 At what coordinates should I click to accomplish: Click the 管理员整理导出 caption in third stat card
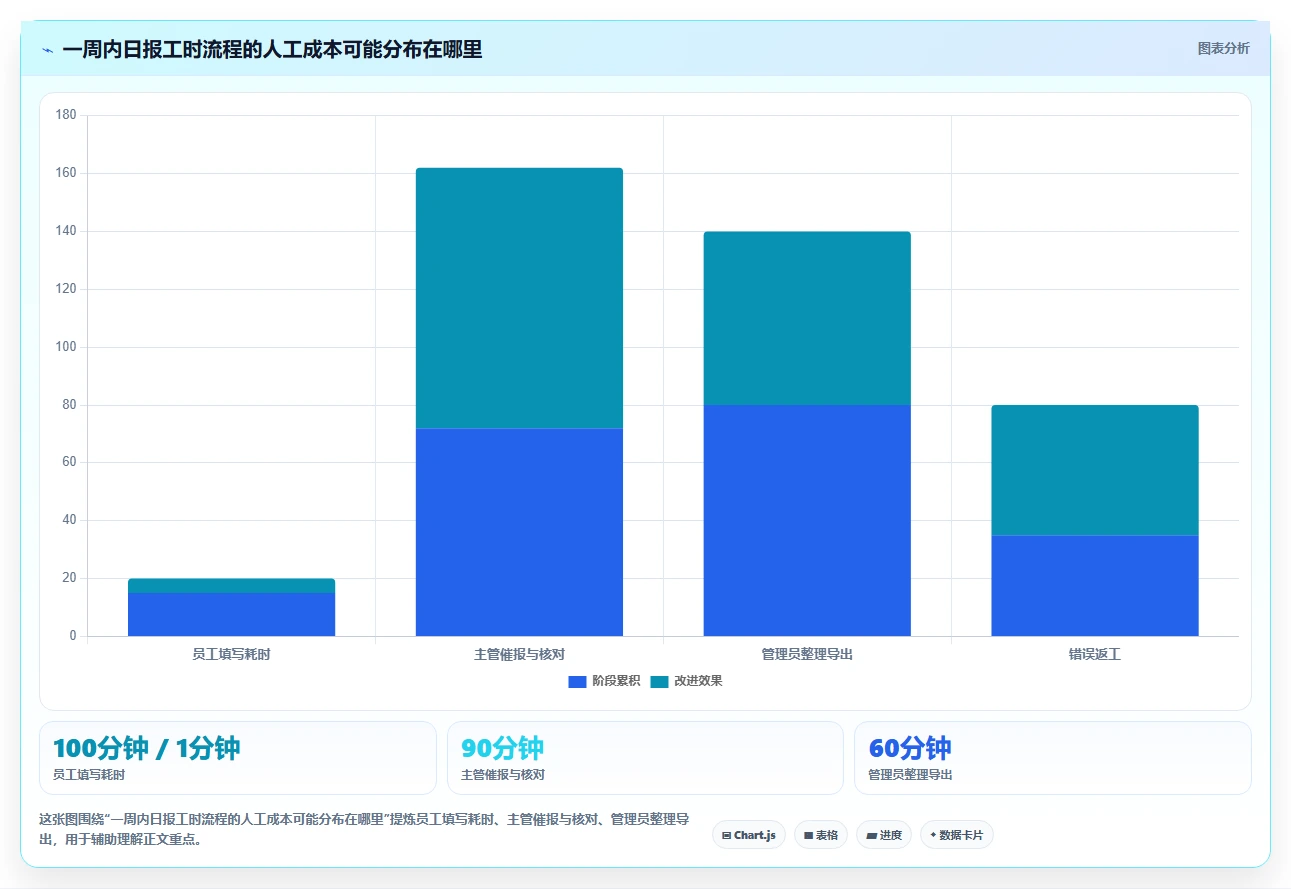click(x=910, y=775)
